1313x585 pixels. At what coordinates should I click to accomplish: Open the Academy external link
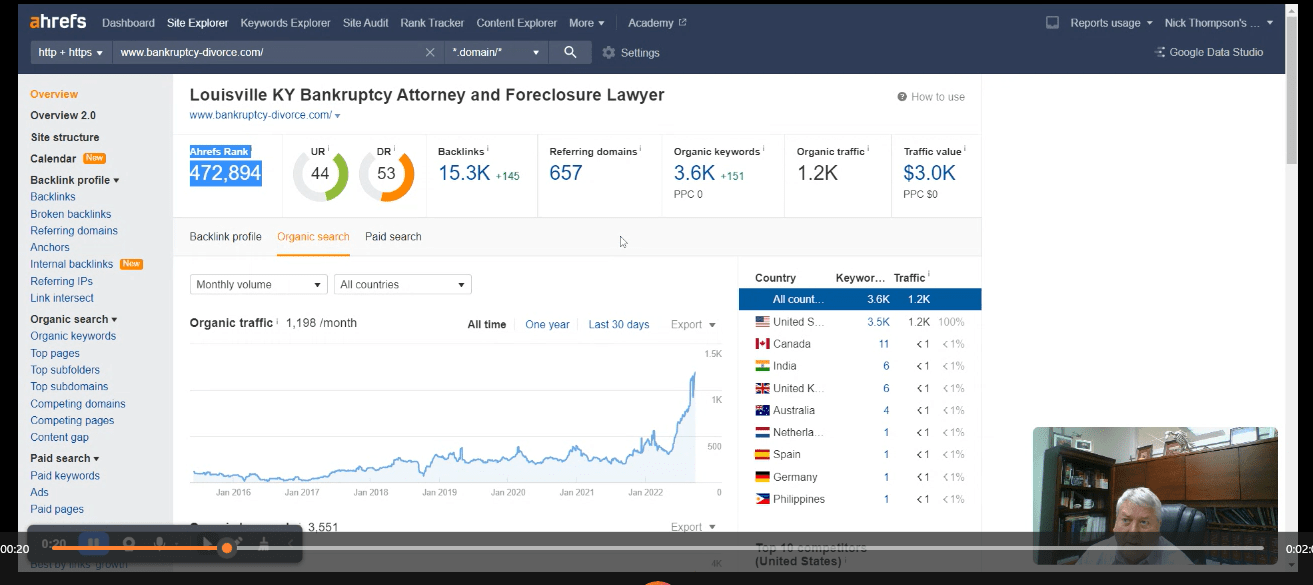pyautogui.click(x=657, y=23)
